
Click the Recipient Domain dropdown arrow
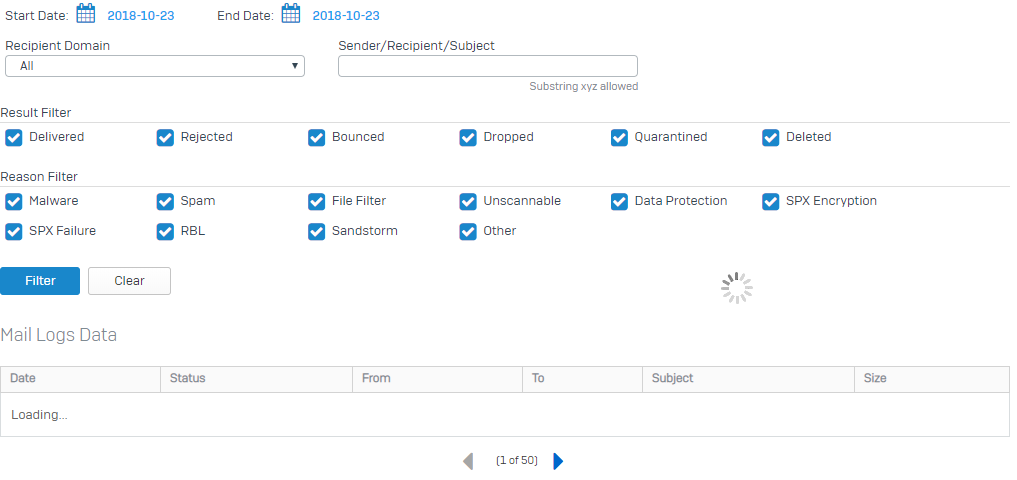click(x=294, y=66)
